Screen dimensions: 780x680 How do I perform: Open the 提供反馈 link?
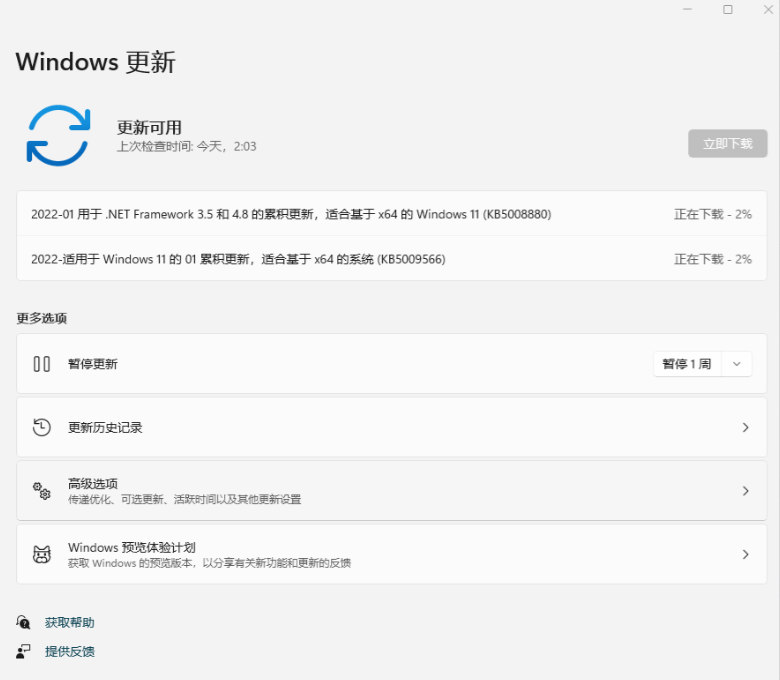70,651
